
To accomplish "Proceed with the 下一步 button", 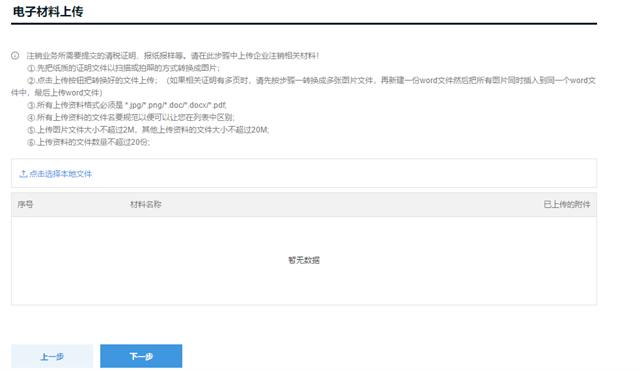I will point(141,356).
